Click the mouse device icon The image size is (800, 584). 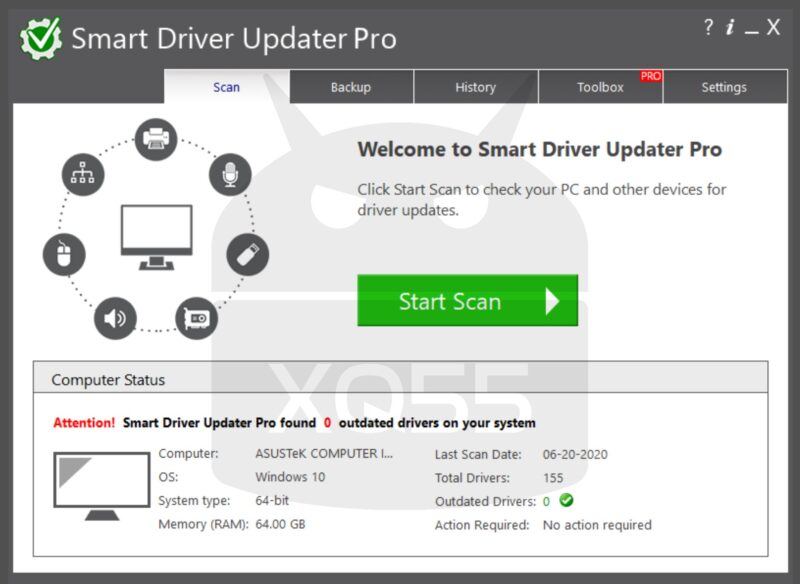pos(64,255)
